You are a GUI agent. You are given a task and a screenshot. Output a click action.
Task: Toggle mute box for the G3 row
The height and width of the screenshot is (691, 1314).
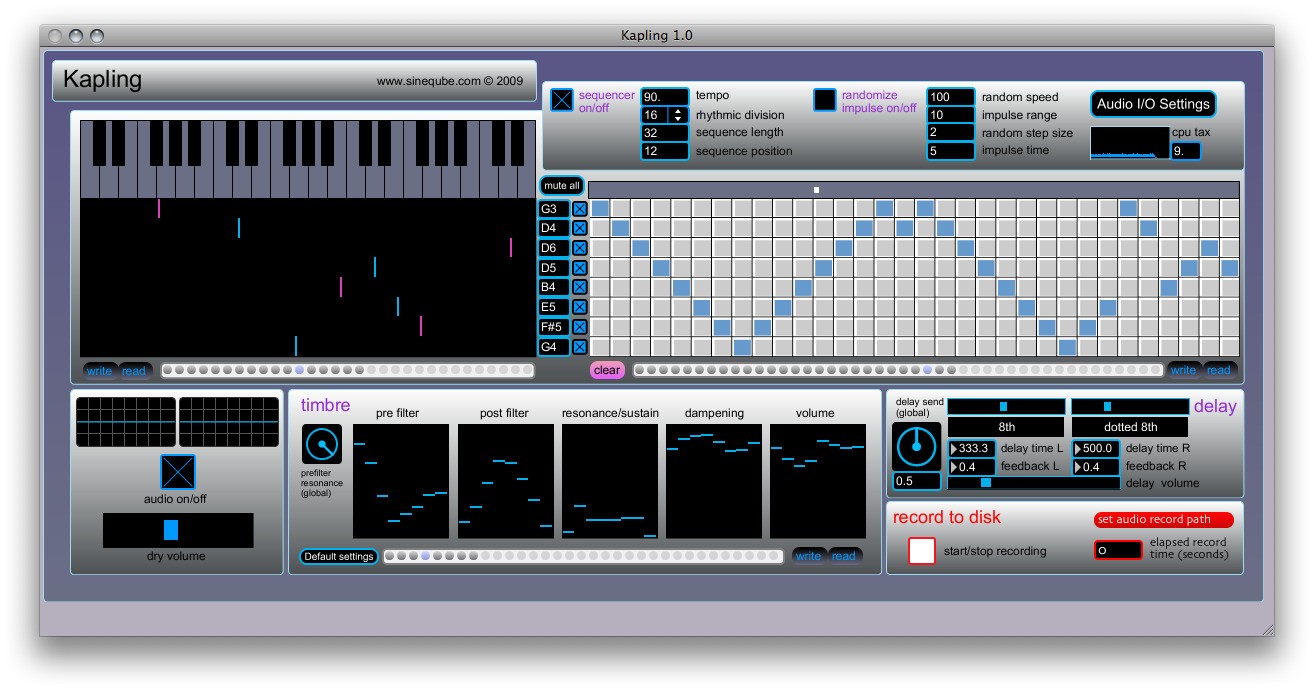579,209
